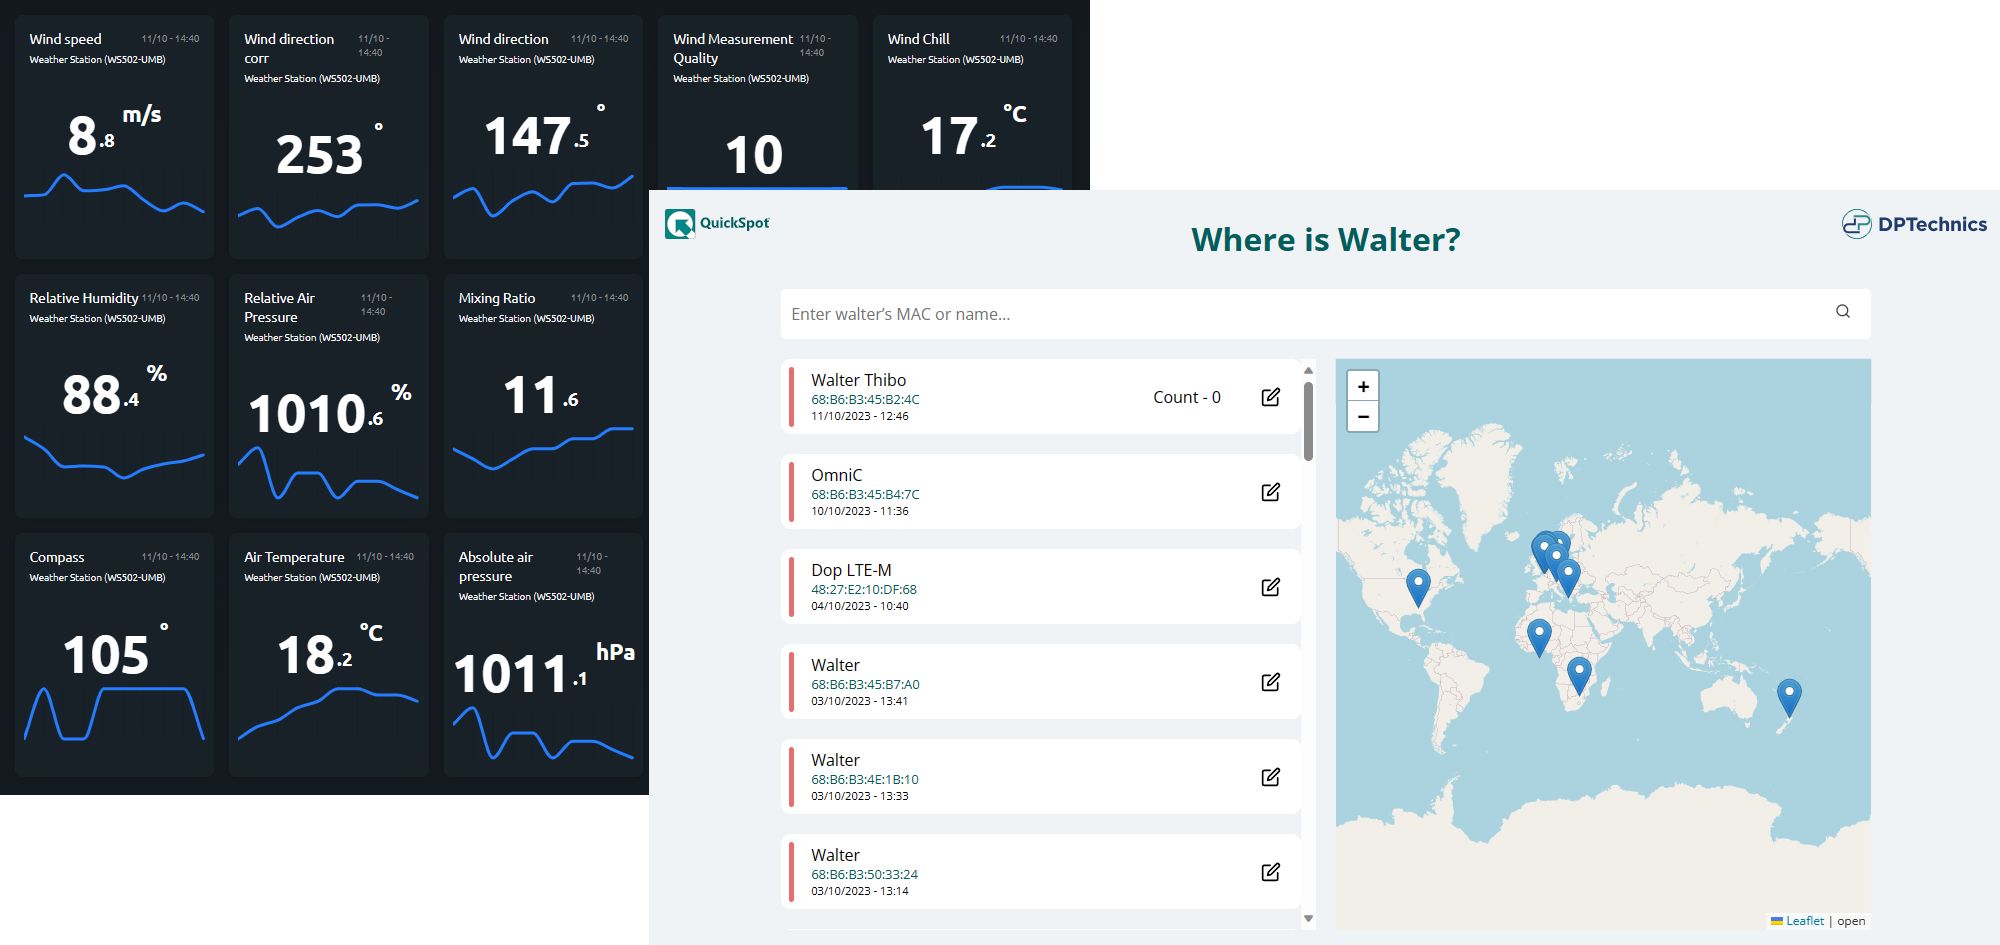This screenshot has height=945, width=2000.
Task: Open the Mixing Ratio tile
Action: [543, 396]
